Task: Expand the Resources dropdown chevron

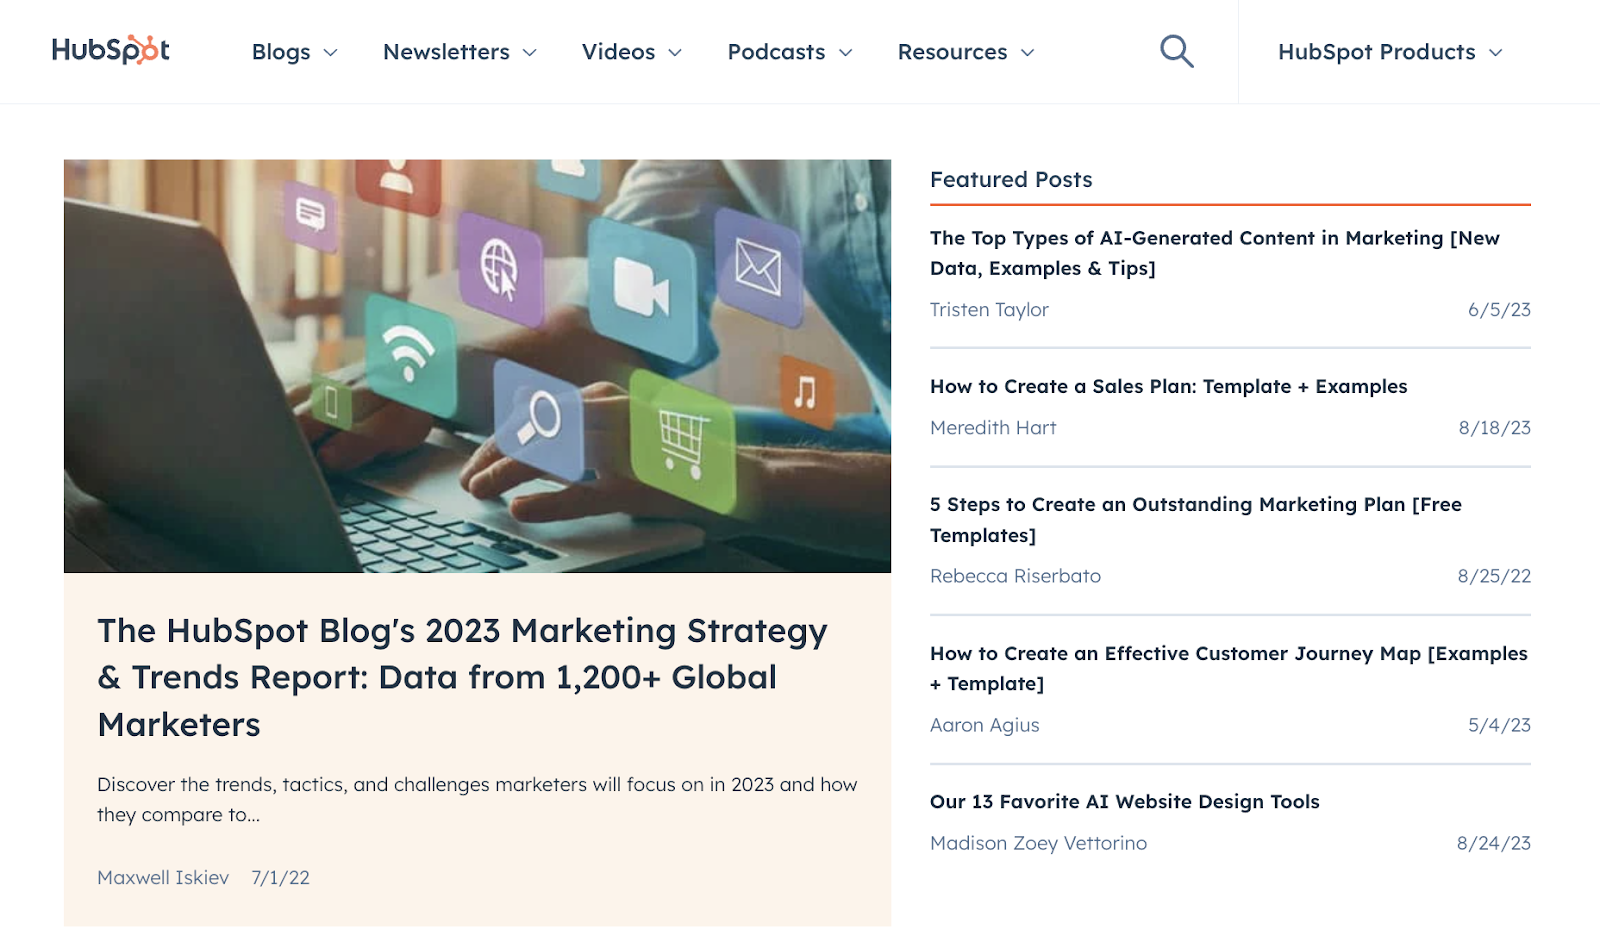Action: (x=1029, y=52)
